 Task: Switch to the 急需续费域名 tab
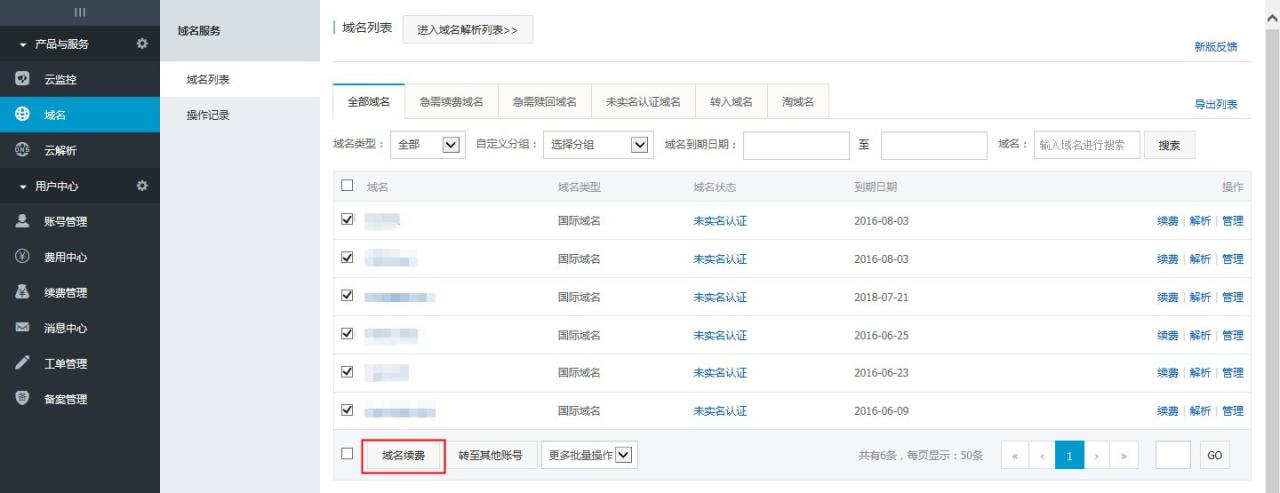point(451,102)
